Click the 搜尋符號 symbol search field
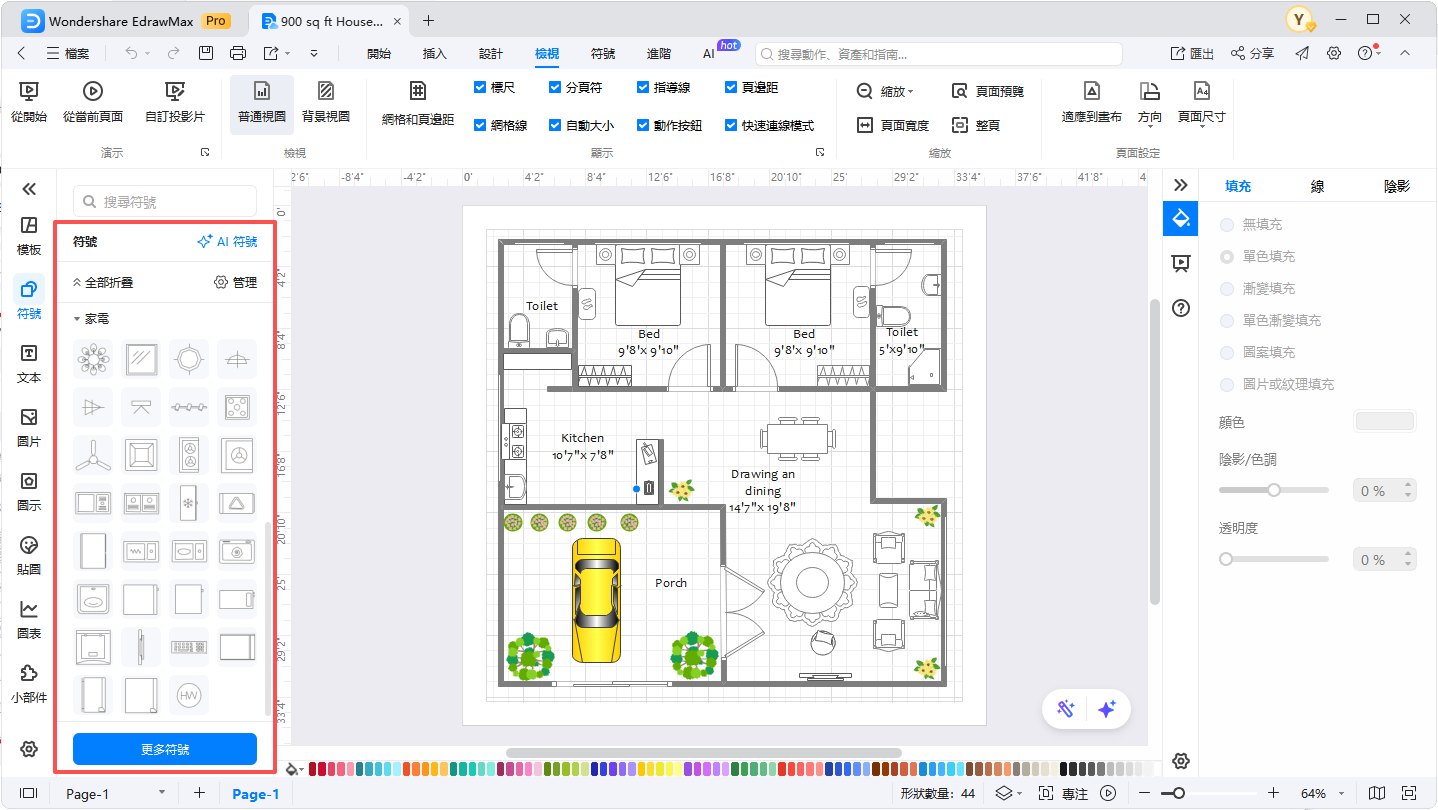This screenshot has height=810, width=1438. tap(165, 202)
